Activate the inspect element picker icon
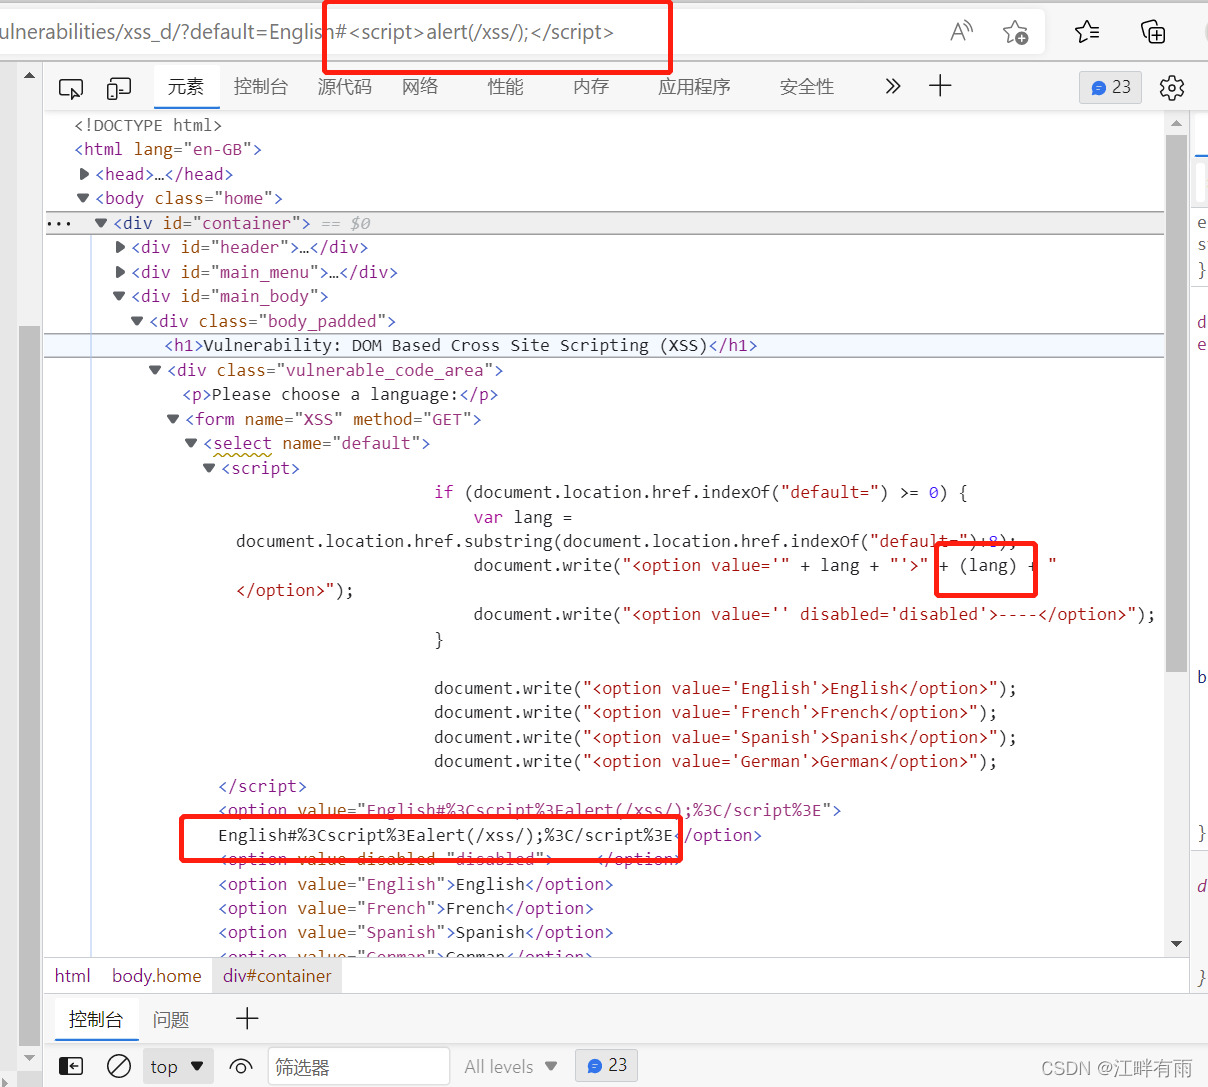The image size is (1208, 1087). [71, 88]
